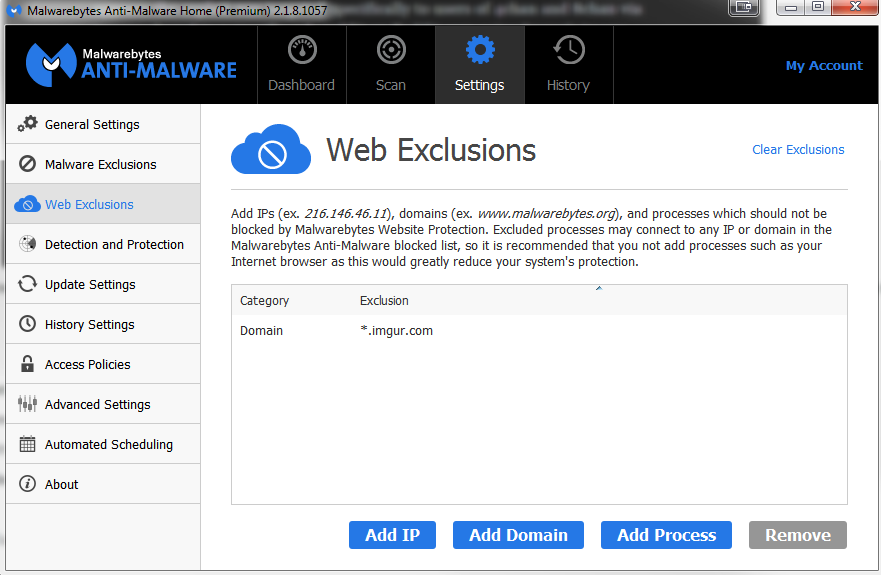The width and height of the screenshot is (881, 575).
Task: Click the My Account link
Action: [x=824, y=65]
